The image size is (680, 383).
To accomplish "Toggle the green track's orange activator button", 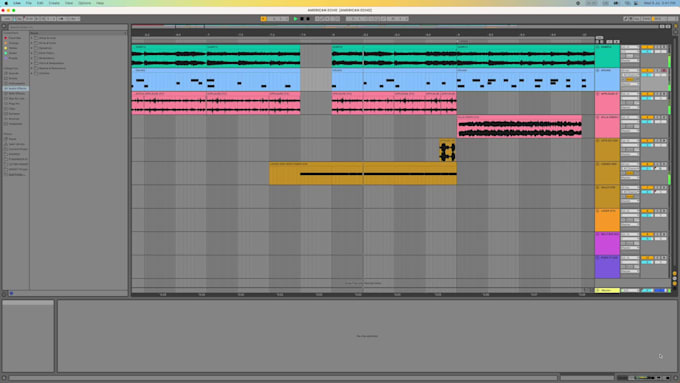I will (x=647, y=47).
